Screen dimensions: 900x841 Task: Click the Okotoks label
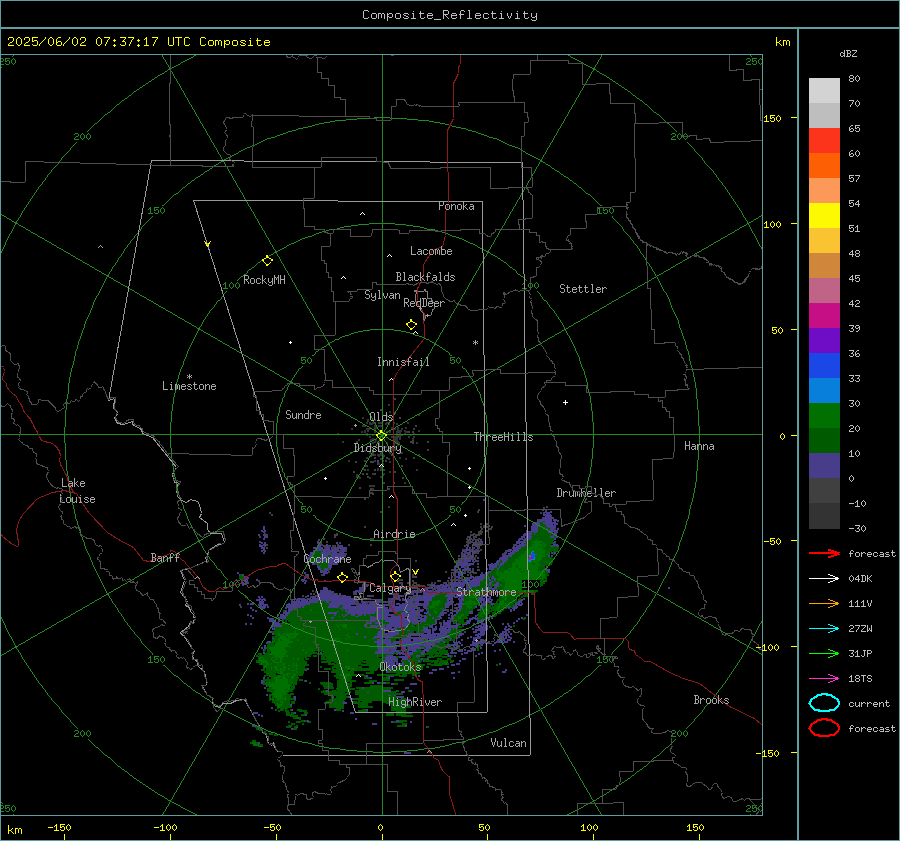(400, 667)
